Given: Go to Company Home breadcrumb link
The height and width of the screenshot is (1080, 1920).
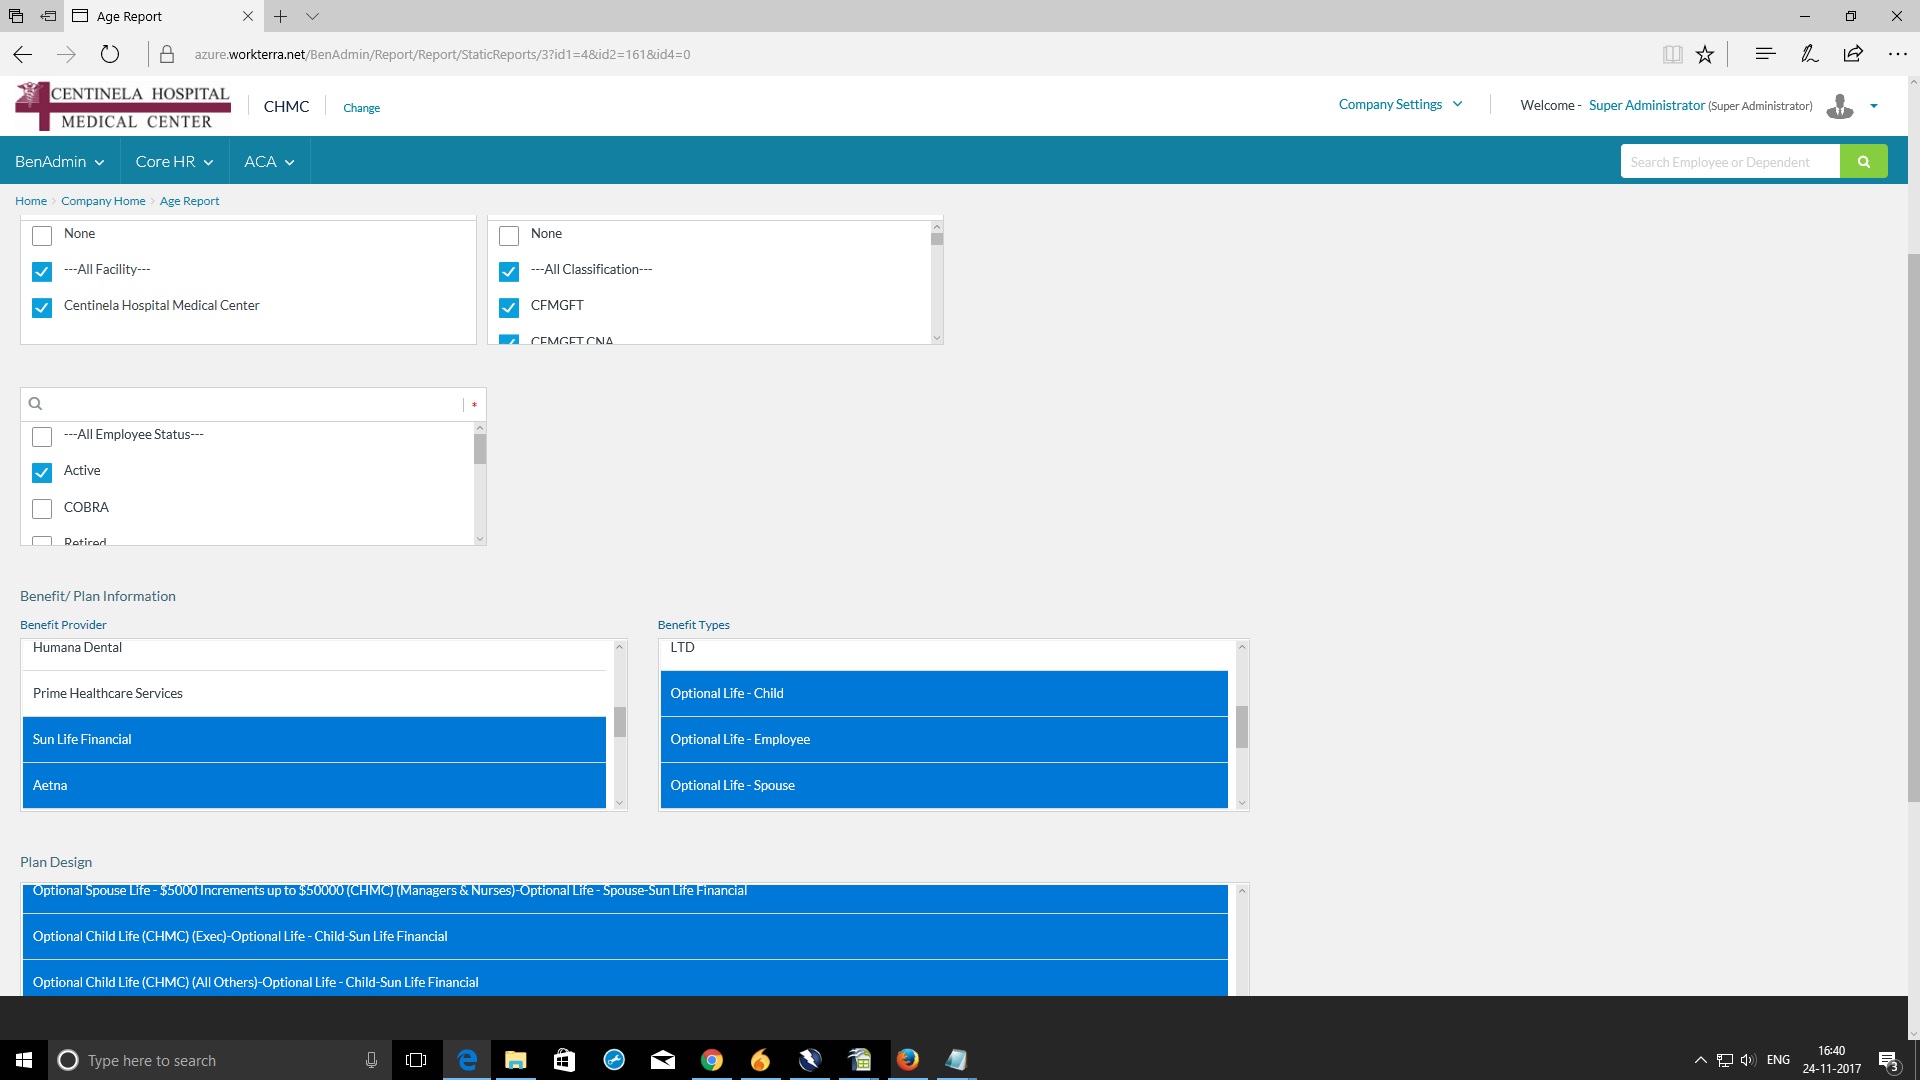Looking at the screenshot, I should (x=103, y=201).
